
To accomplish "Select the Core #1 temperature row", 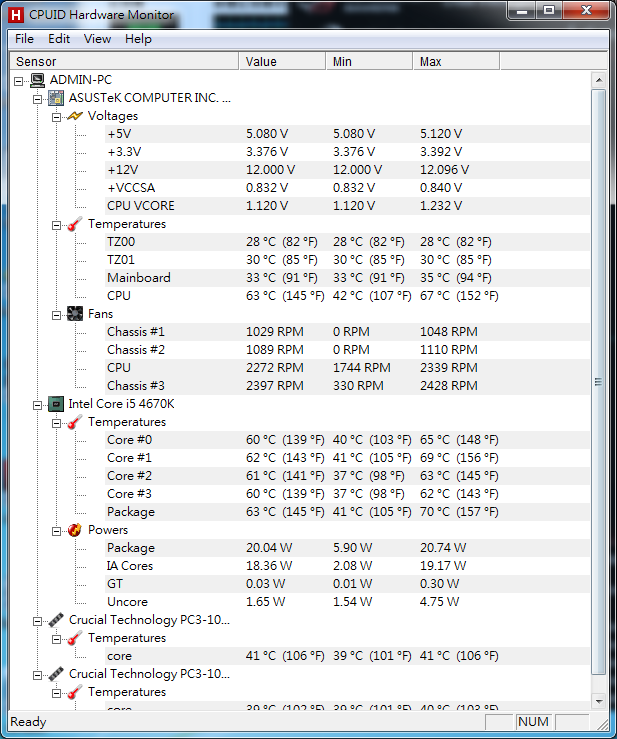I will (347, 458).
